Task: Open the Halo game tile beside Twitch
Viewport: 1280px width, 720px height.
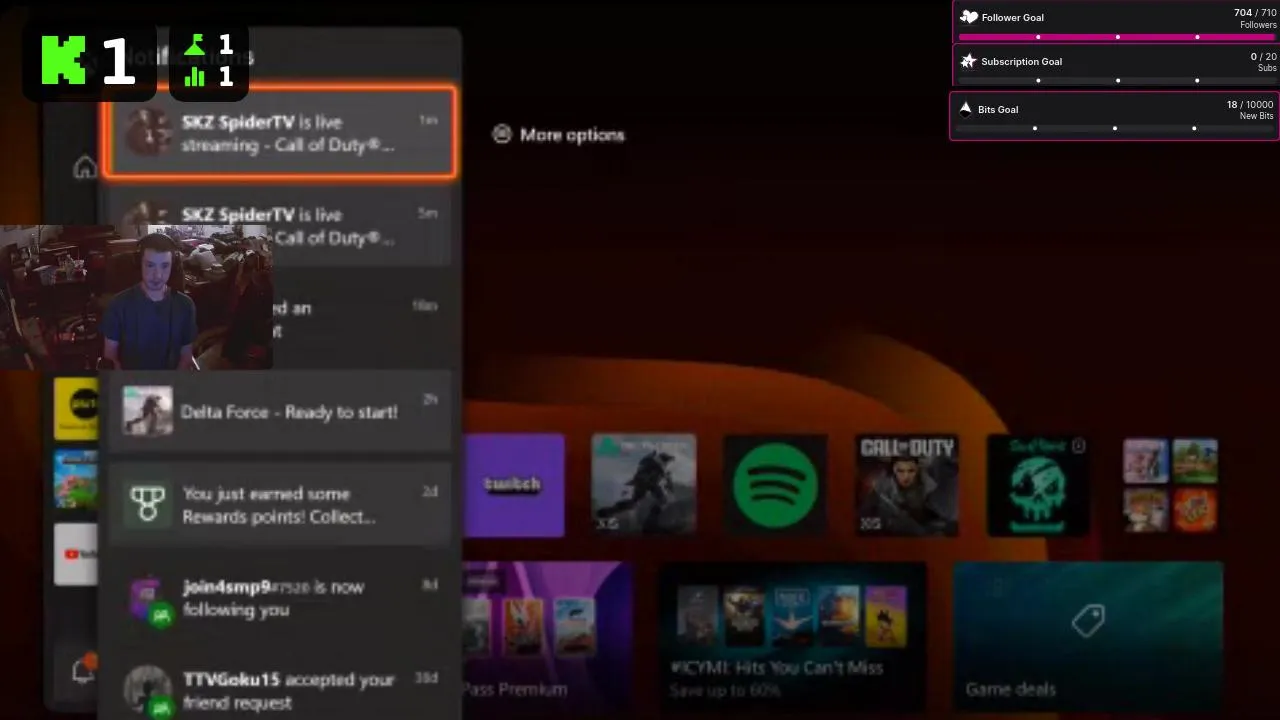Action: coord(643,485)
